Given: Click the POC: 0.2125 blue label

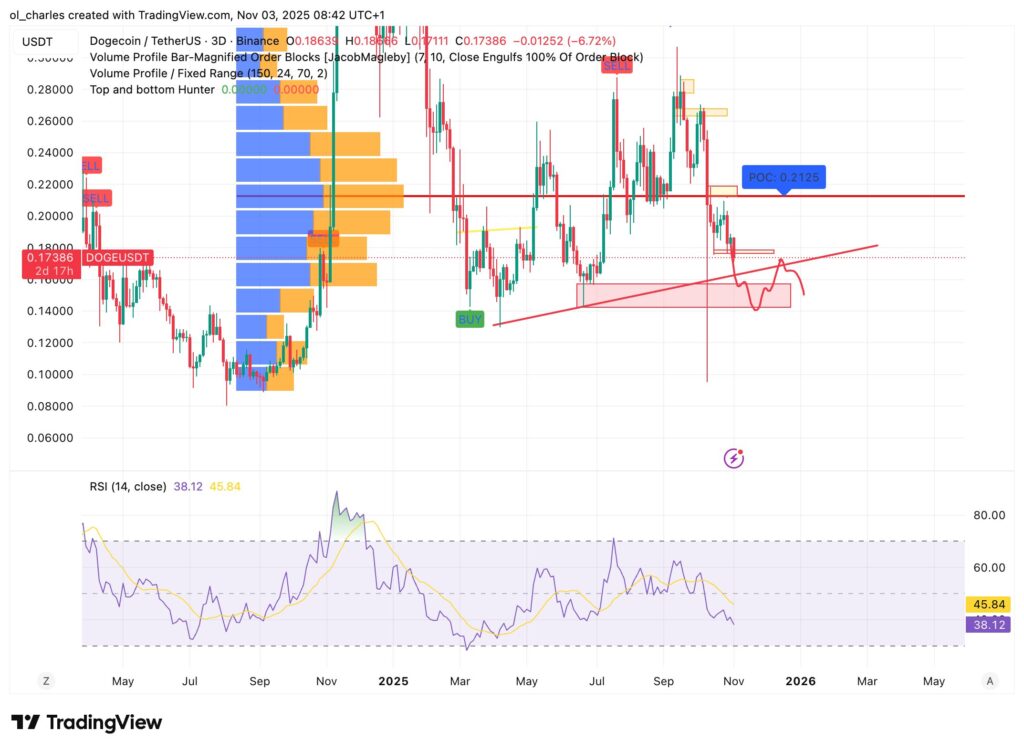Looking at the screenshot, I should pyautogui.click(x=785, y=177).
